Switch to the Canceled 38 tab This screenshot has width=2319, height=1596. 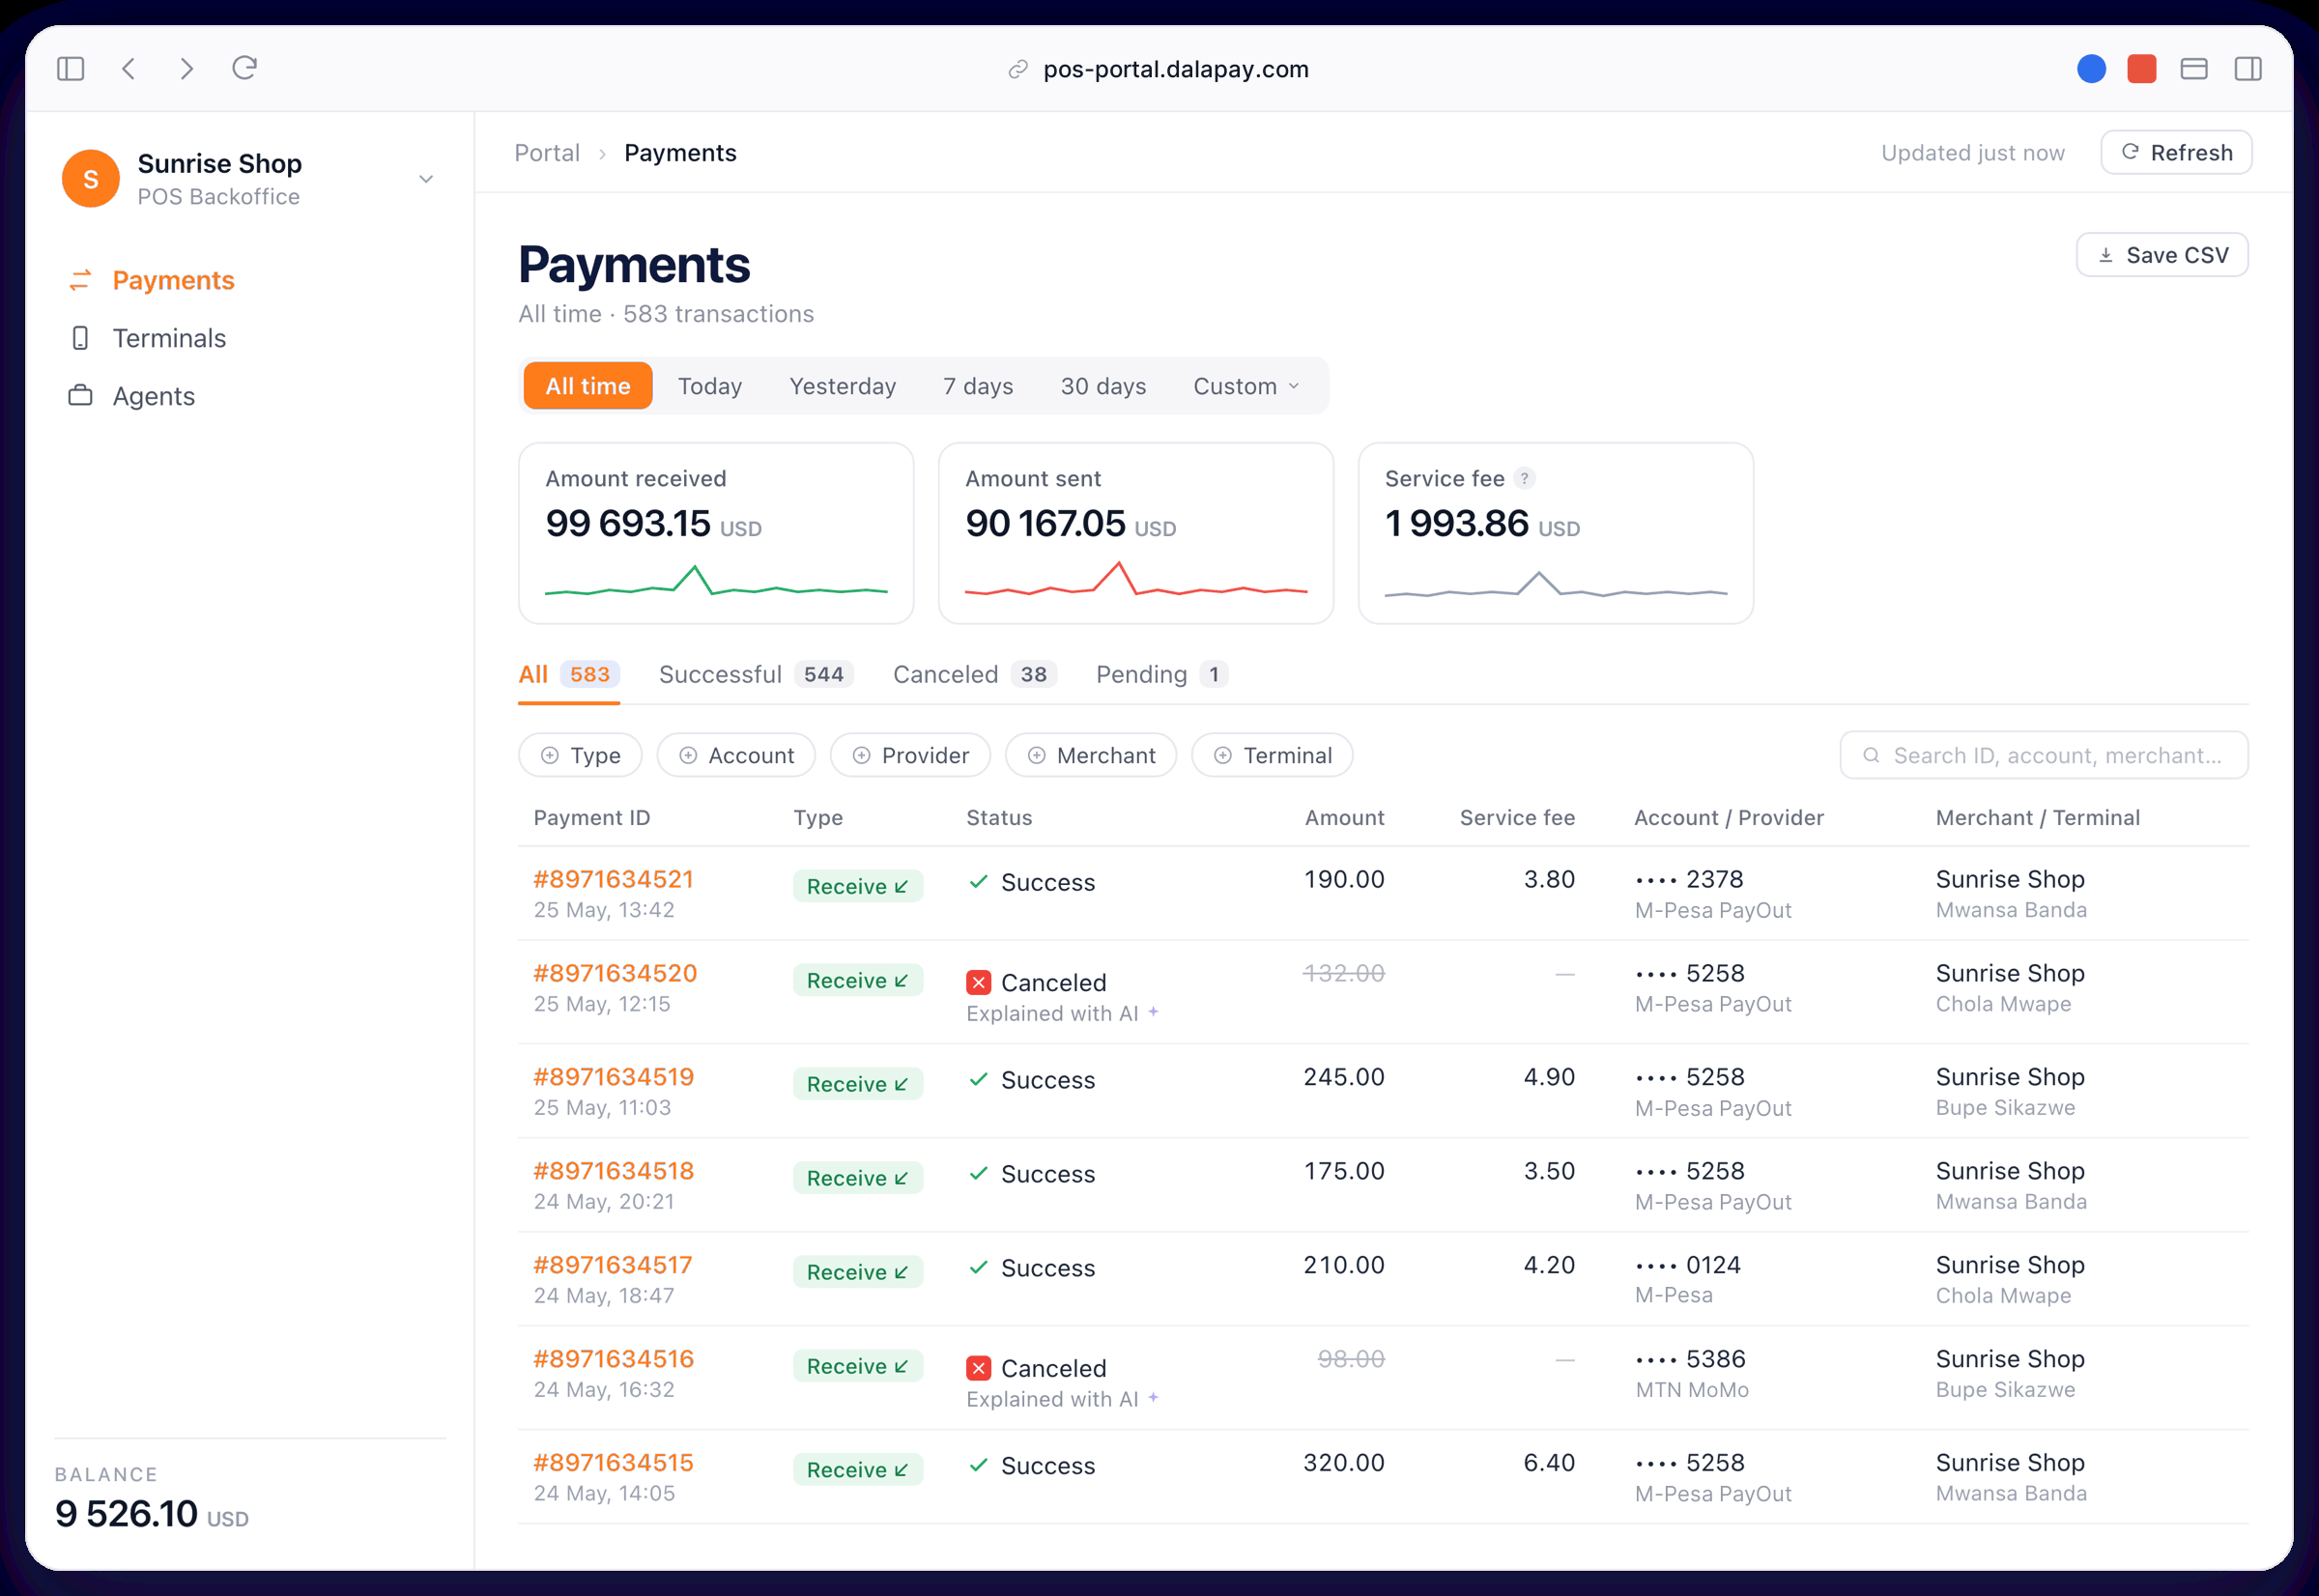pos(975,674)
